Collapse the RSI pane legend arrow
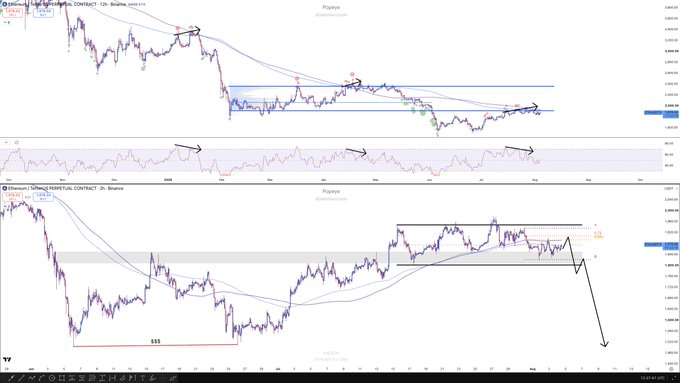The width and height of the screenshot is (680, 383). coord(6,142)
